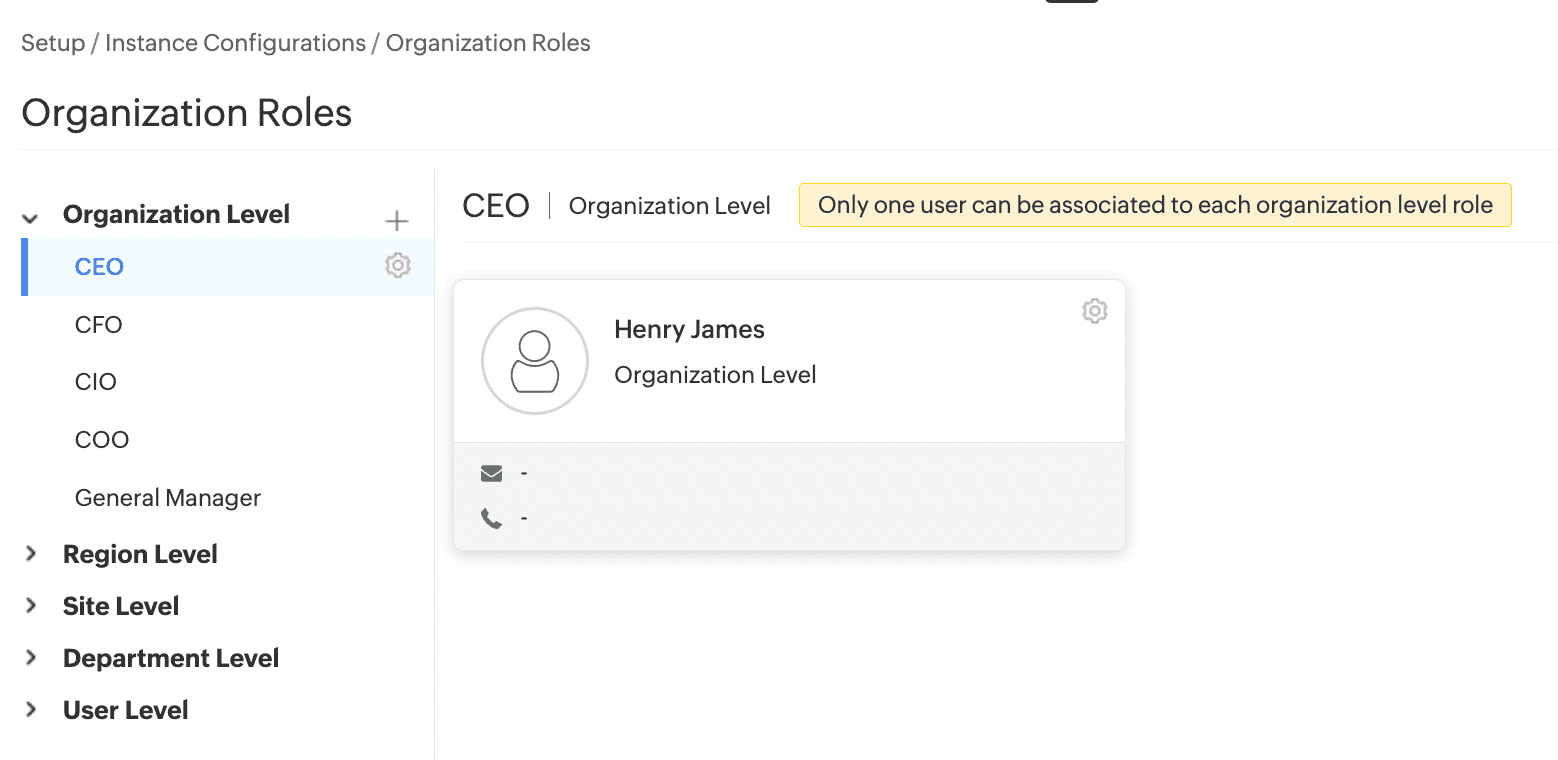
Task: Click the plus icon beside Organization Level
Action: point(397,221)
